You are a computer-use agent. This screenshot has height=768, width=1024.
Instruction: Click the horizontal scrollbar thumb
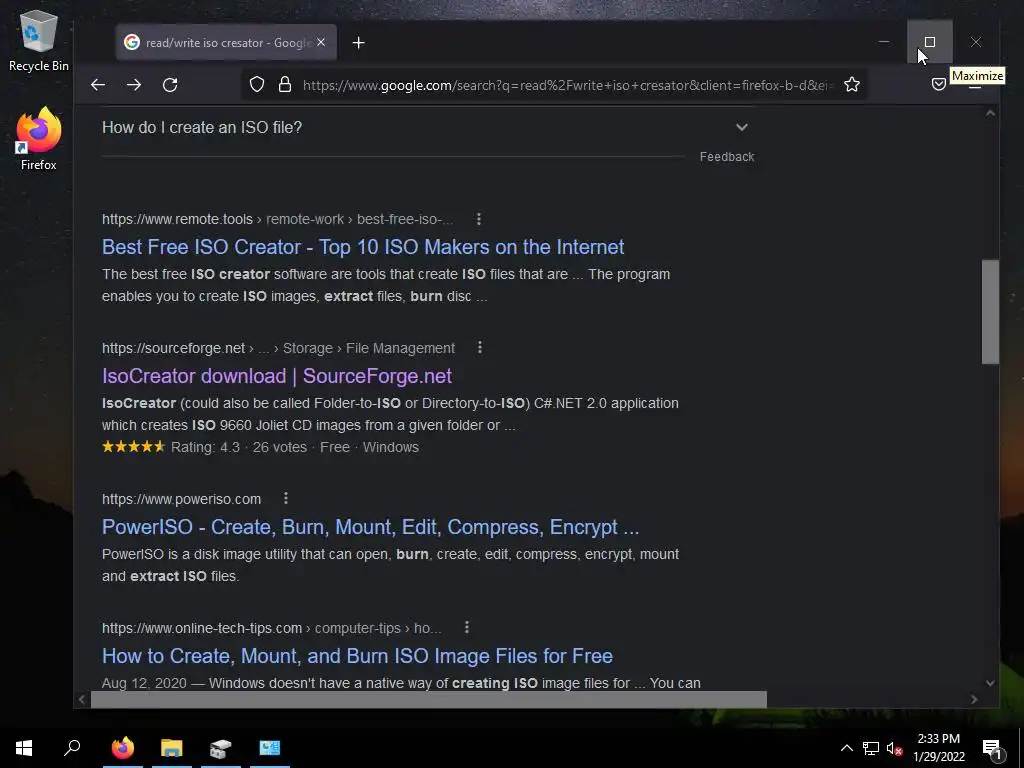(428, 699)
